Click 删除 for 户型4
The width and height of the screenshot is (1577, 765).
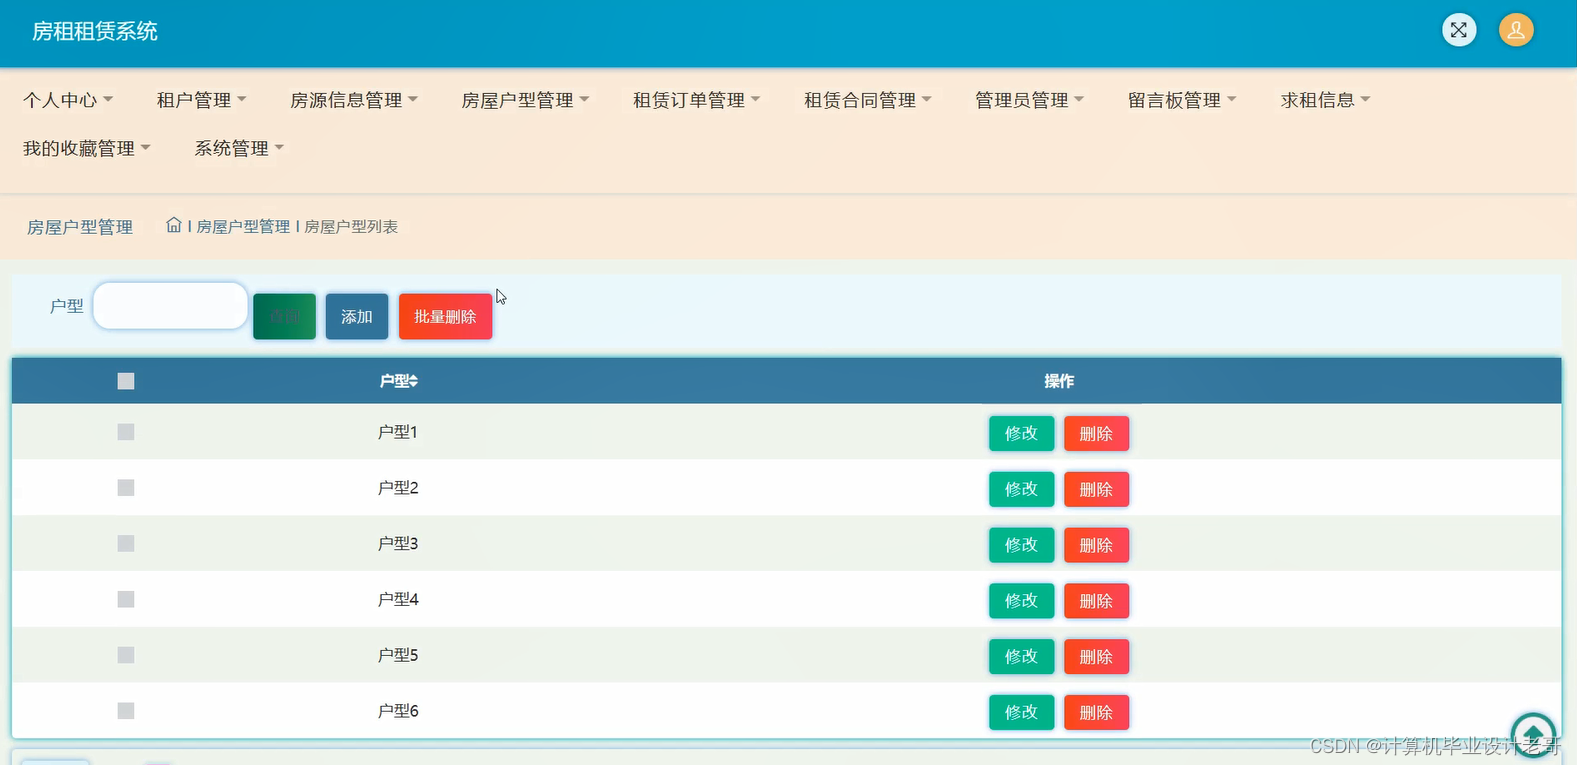click(x=1096, y=601)
